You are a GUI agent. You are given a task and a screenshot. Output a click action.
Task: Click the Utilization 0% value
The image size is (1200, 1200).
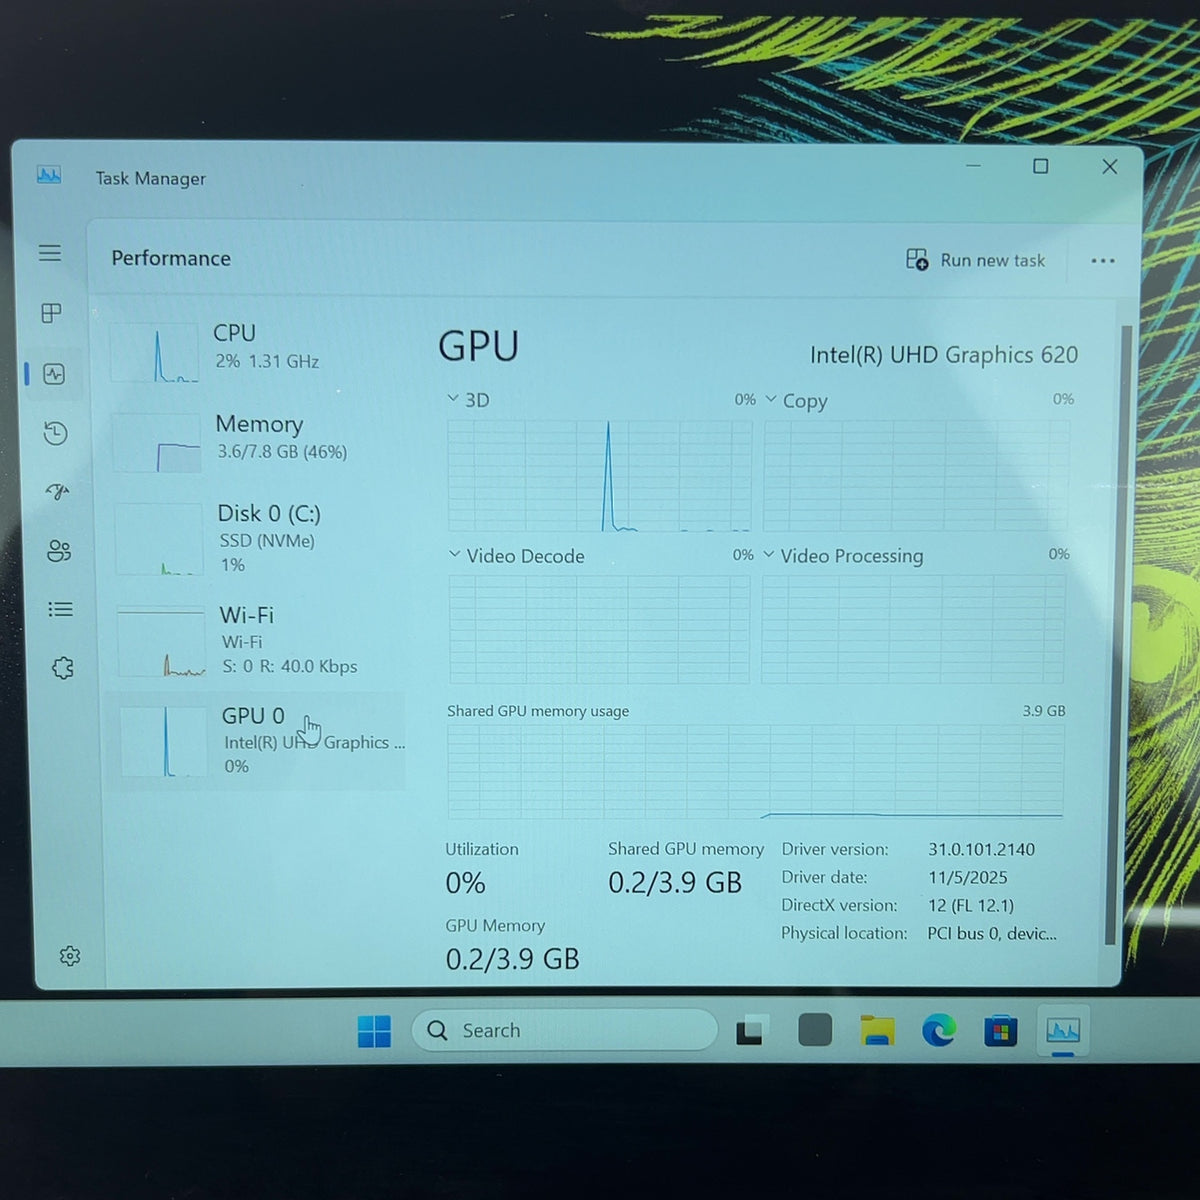click(x=465, y=883)
